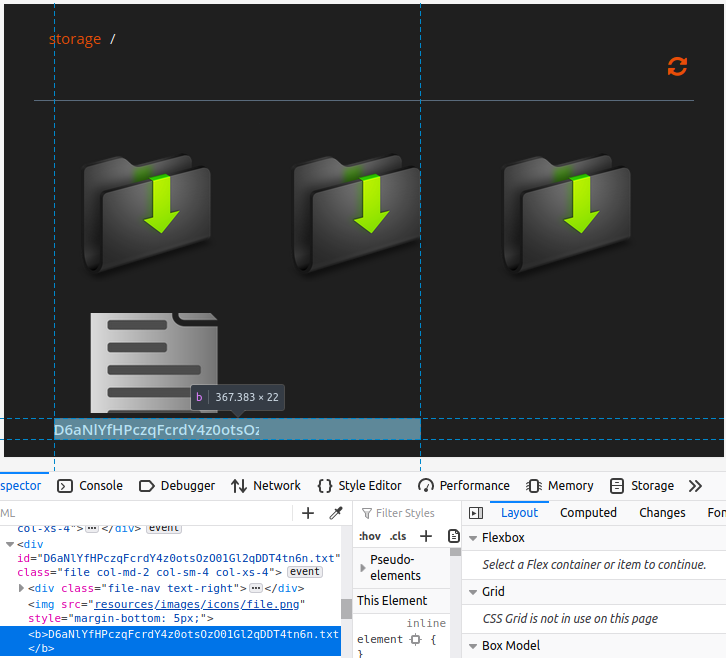The height and width of the screenshot is (658, 726).
Task: Click the id attribute value text
Action: pyautogui.click(x=188, y=558)
